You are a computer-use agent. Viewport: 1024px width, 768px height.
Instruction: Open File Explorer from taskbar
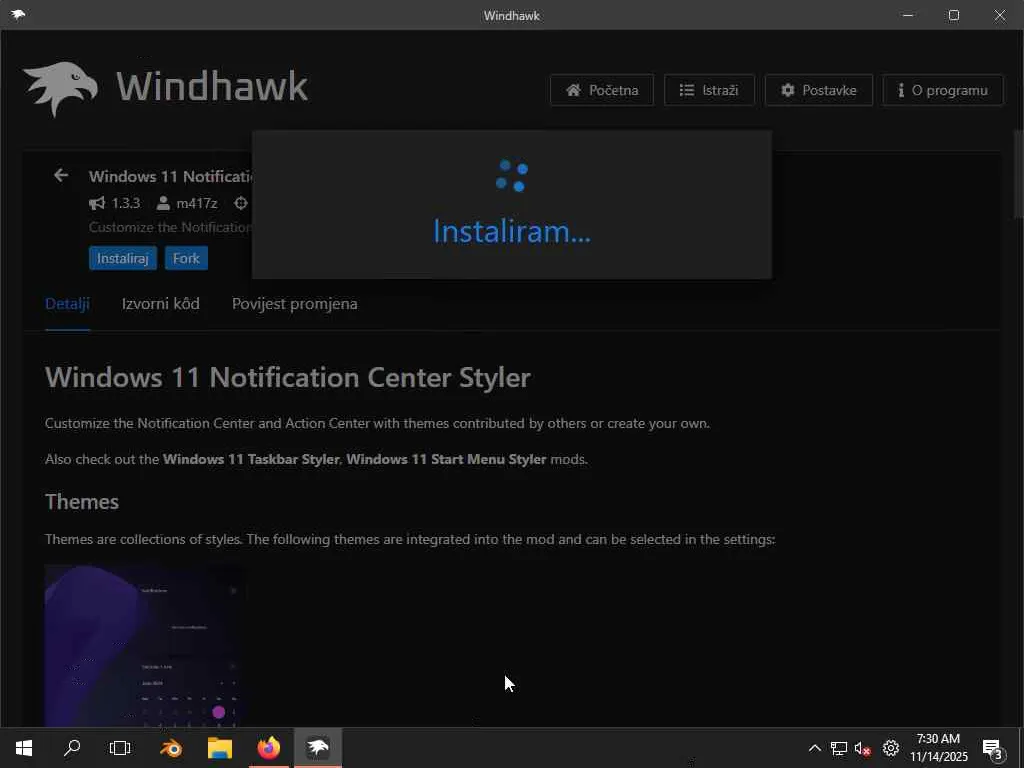coord(220,748)
